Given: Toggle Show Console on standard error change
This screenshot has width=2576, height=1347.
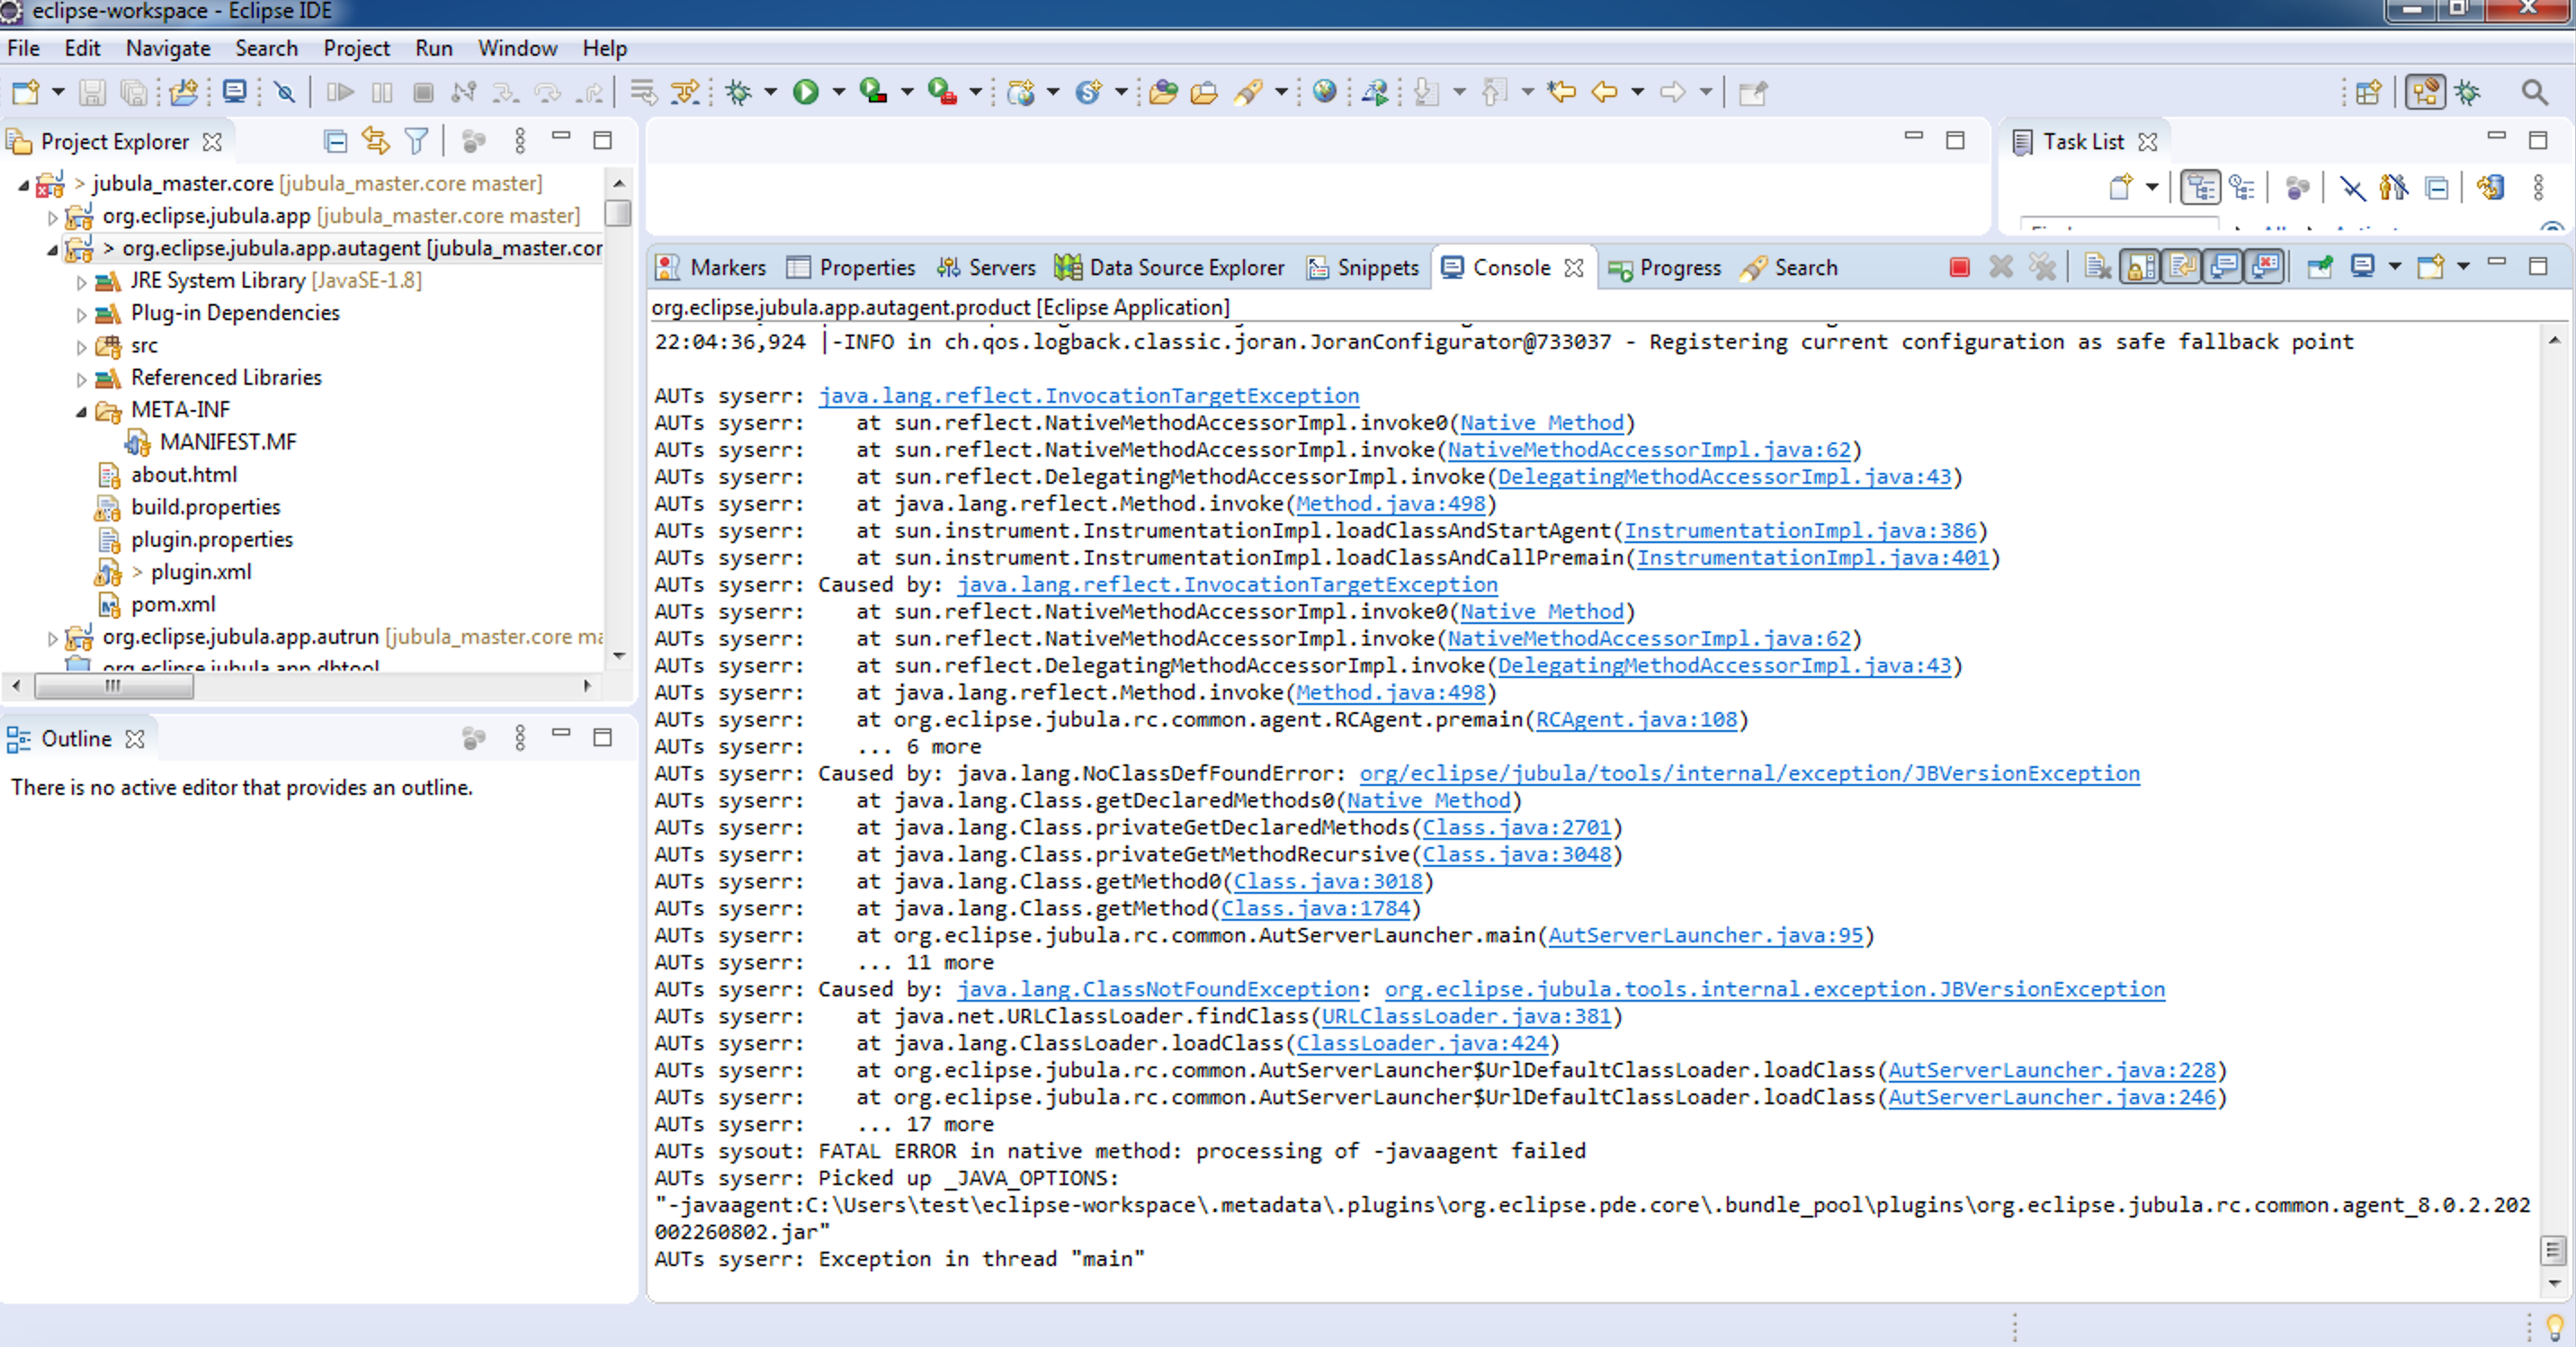Looking at the screenshot, I should 2266,267.
